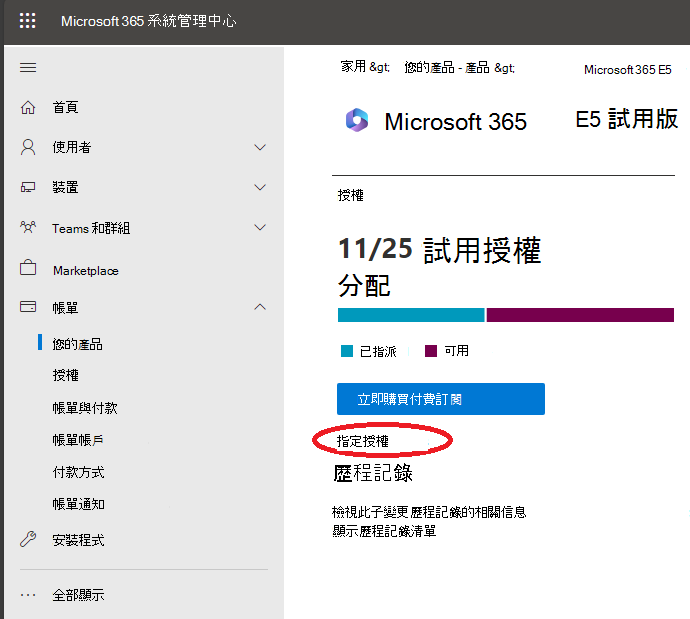The image size is (690, 619).
Task: Click the E5 試用版 title text
Action: pyautogui.click(x=627, y=119)
